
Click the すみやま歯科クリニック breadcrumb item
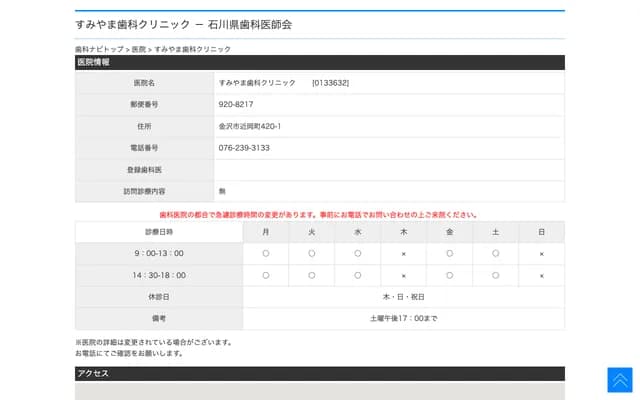[192, 49]
